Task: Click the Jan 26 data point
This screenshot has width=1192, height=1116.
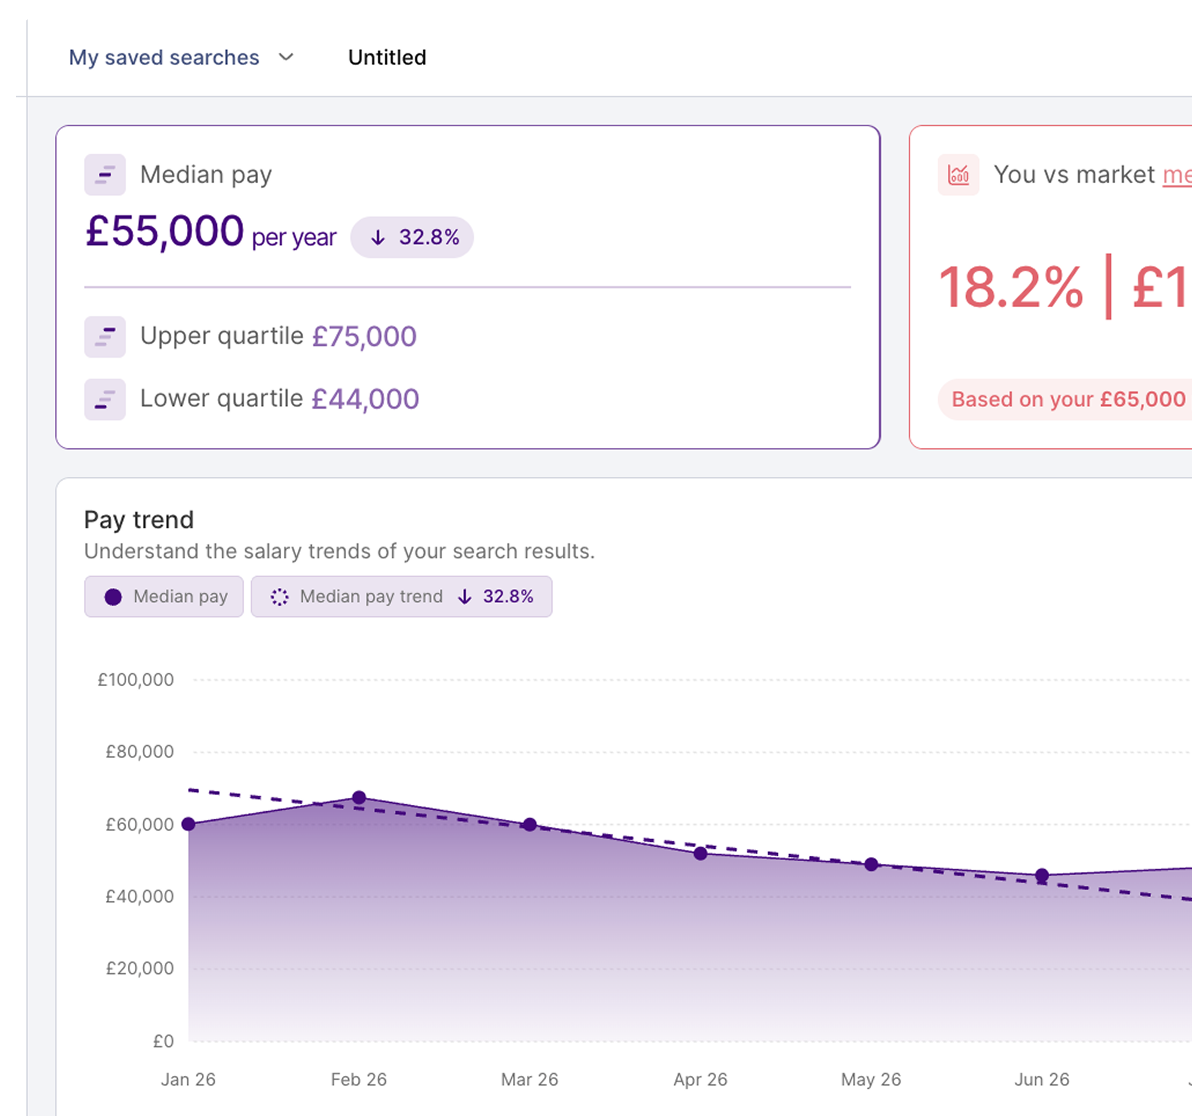Action: tap(189, 824)
